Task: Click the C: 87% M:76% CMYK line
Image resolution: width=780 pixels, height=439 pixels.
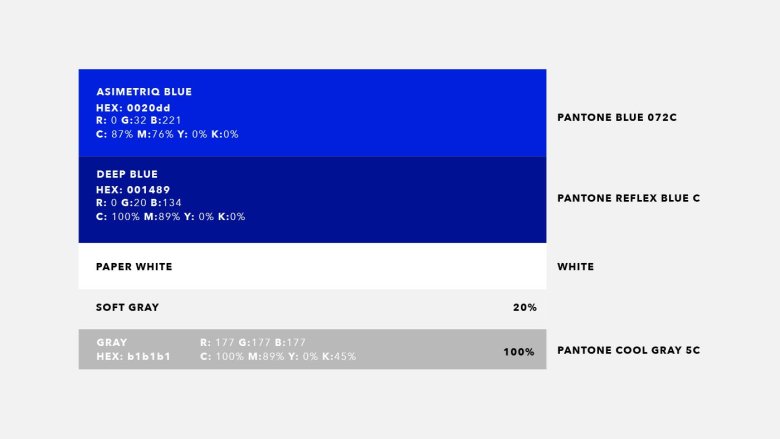Action: (x=167, y=134)
